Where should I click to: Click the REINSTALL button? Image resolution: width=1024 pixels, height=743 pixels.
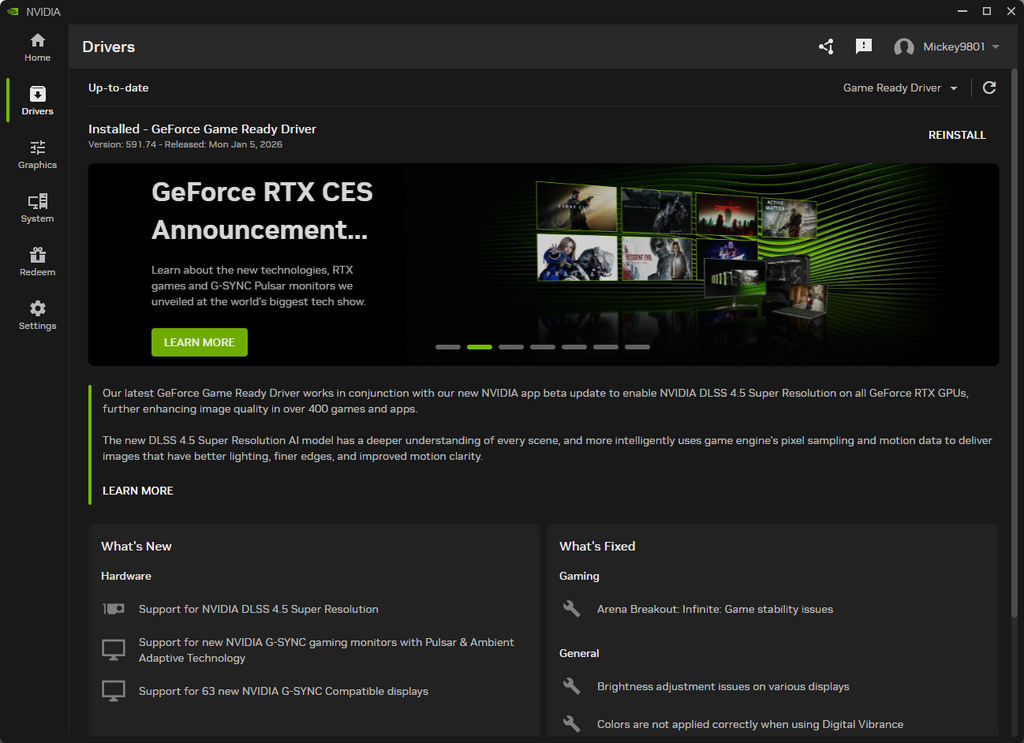[x=957, y=135]
